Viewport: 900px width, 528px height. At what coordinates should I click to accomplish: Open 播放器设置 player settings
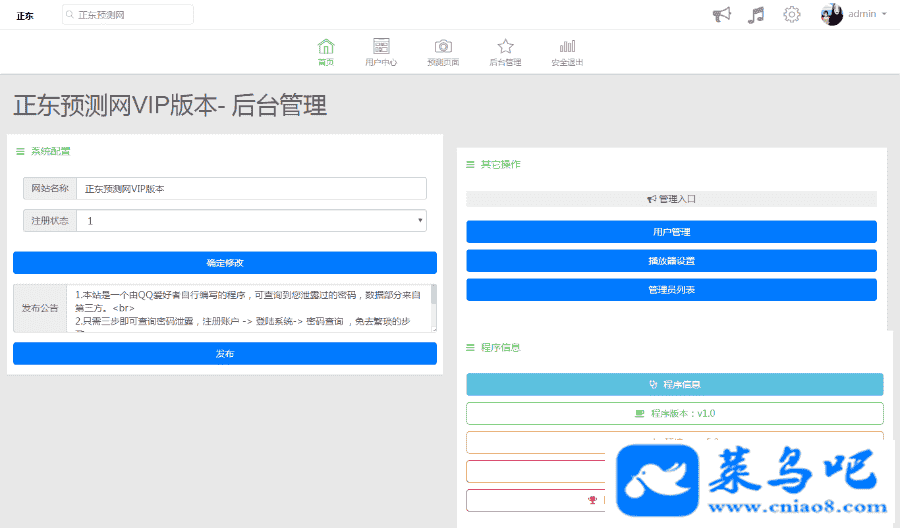[x=671, y=261]
